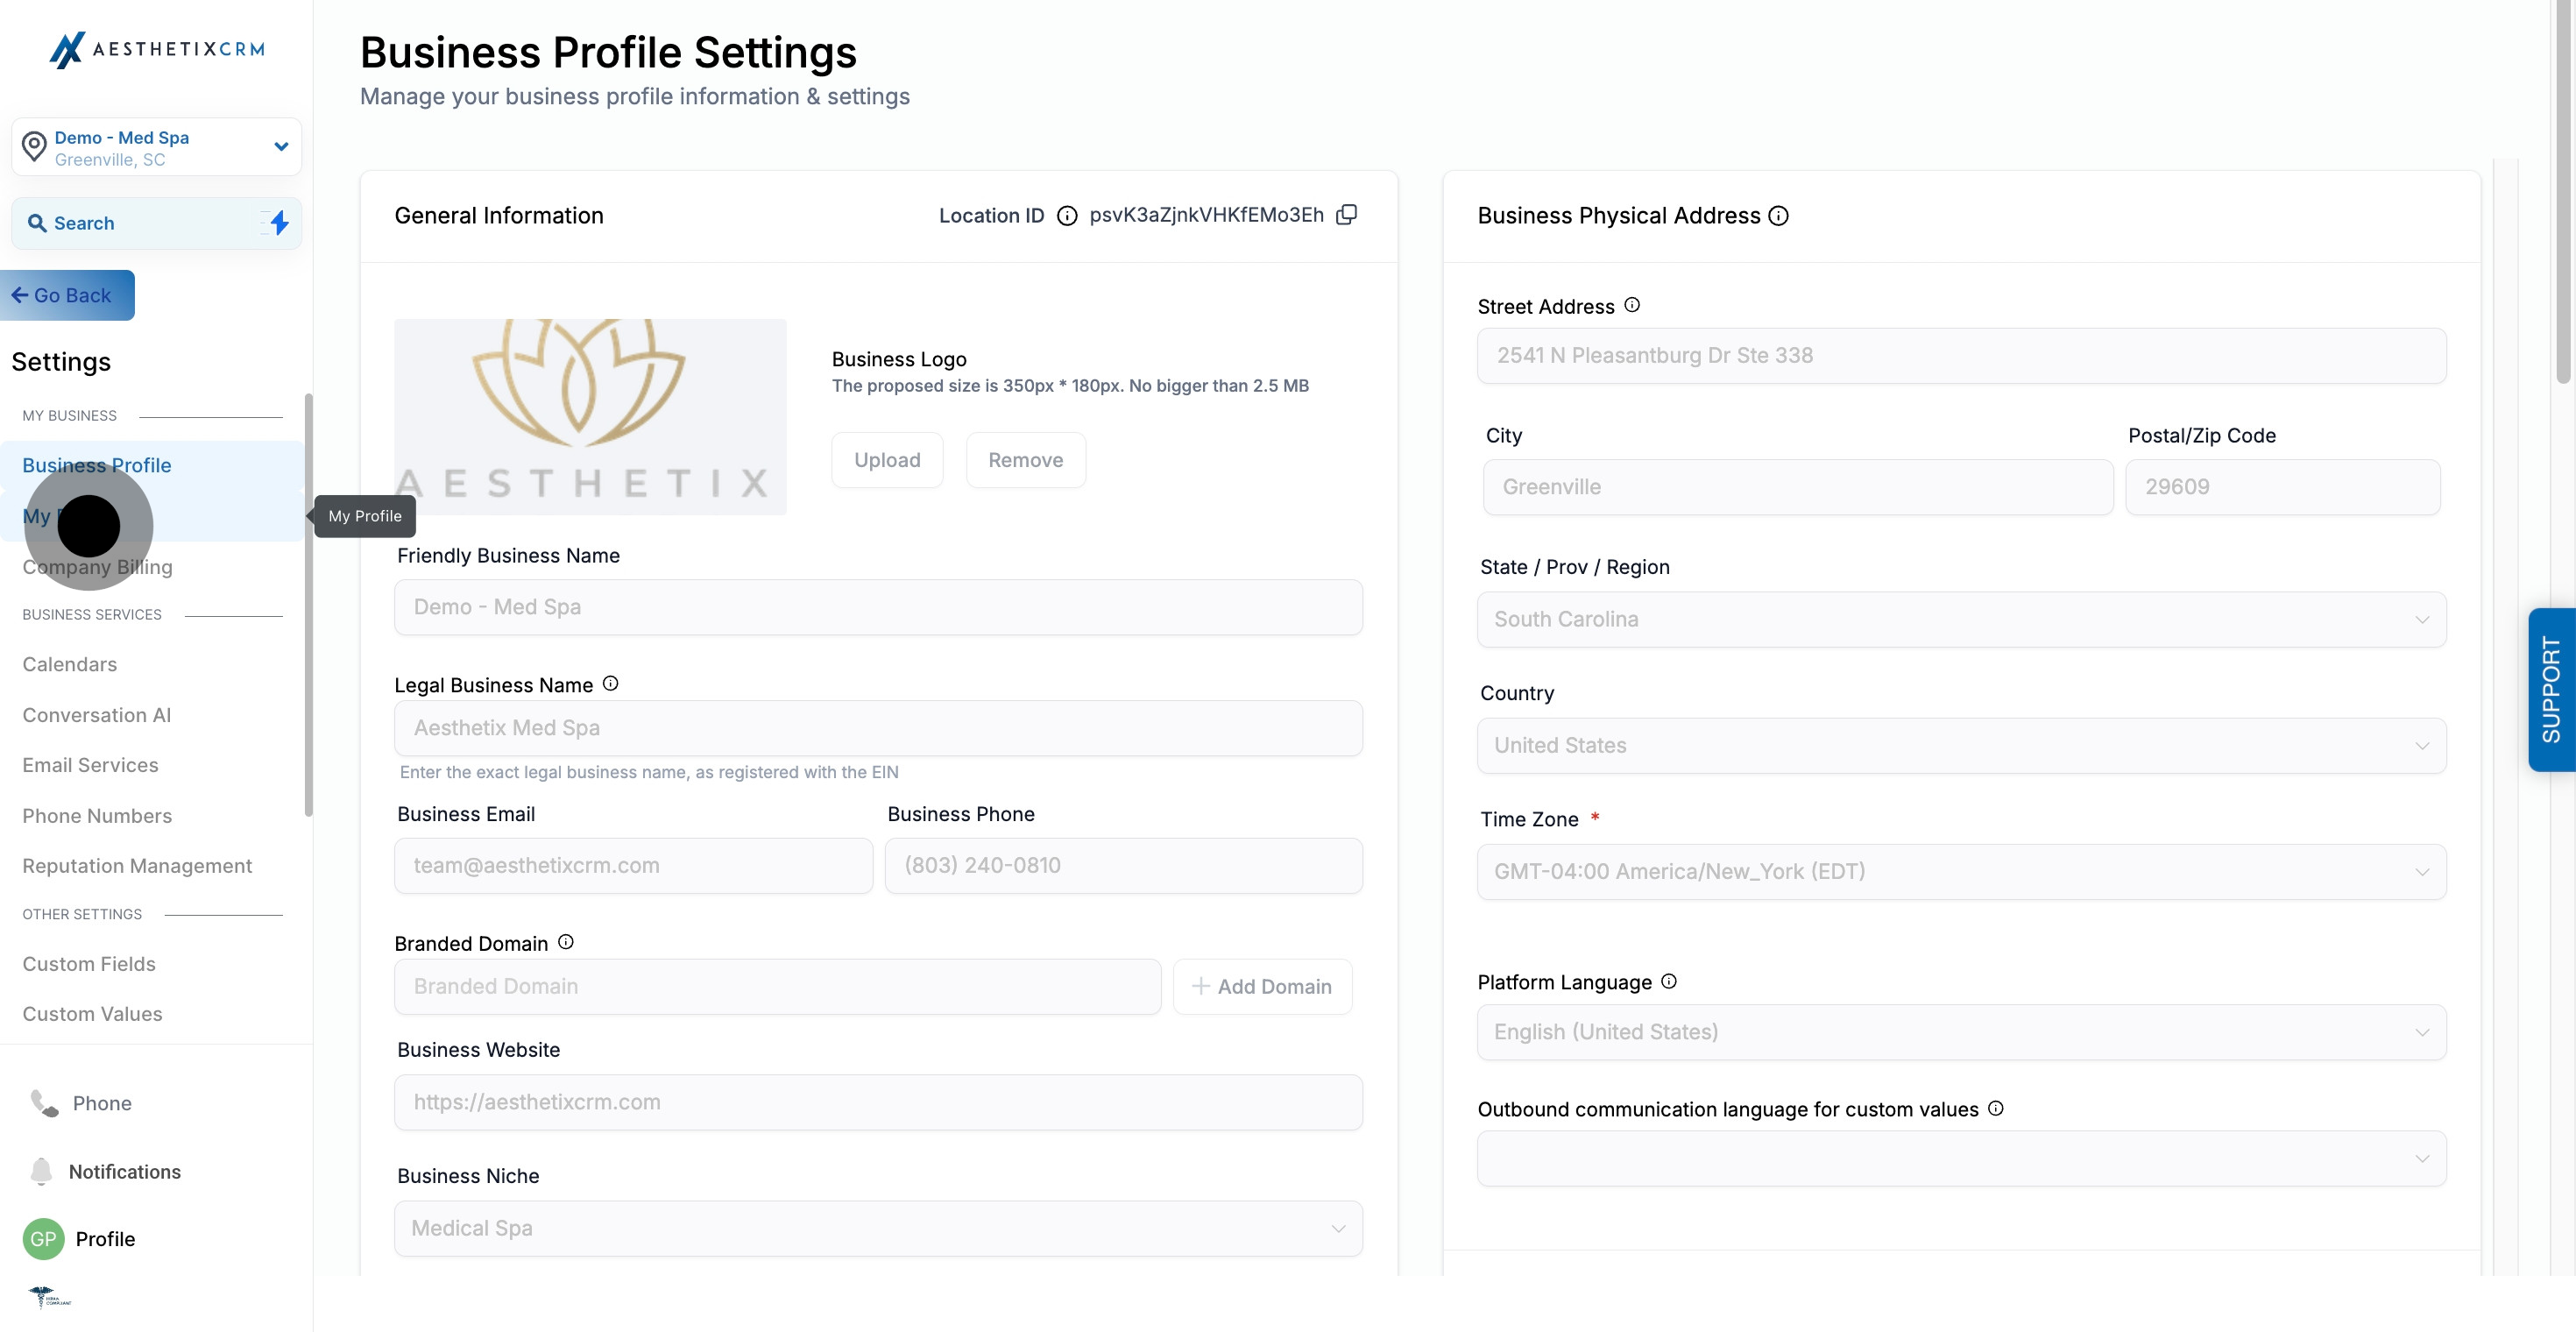Click the Add Domain button
2576x1332 pixels.
pos(1262,987)
